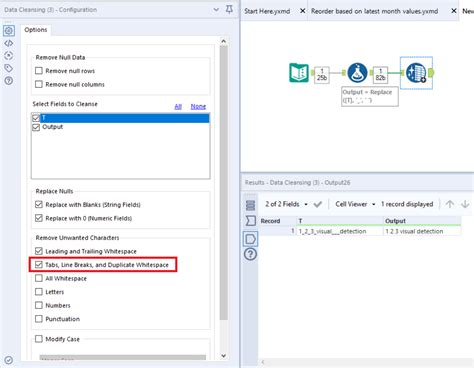Enable Numbers removal checkbox
The width and height of the screenshot is (474, 368).
point(39,305)
